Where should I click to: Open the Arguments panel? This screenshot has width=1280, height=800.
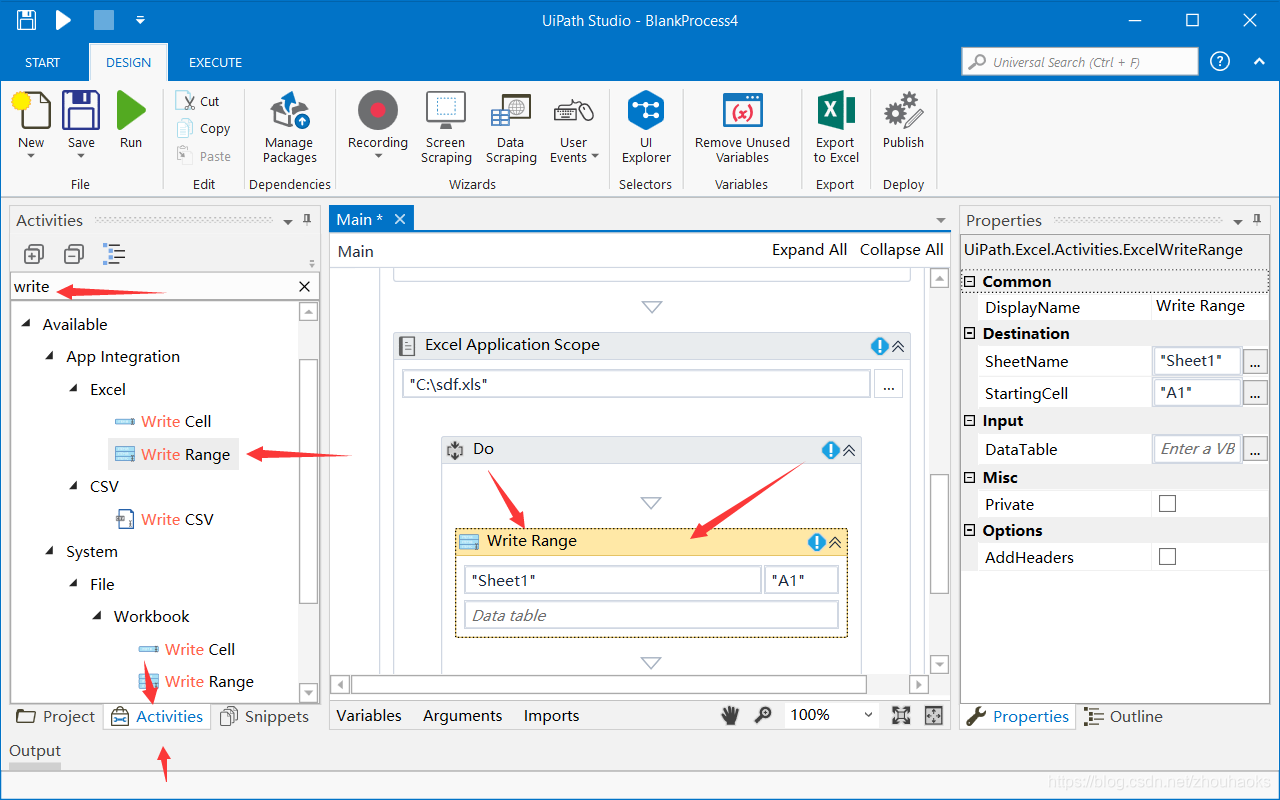[x=462, y=716]
